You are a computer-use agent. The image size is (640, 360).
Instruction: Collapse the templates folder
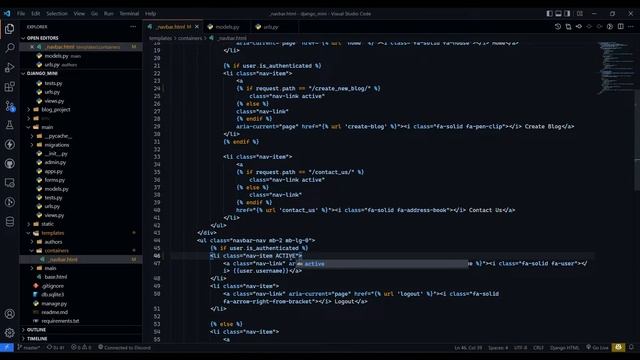(x=53, y=233)
